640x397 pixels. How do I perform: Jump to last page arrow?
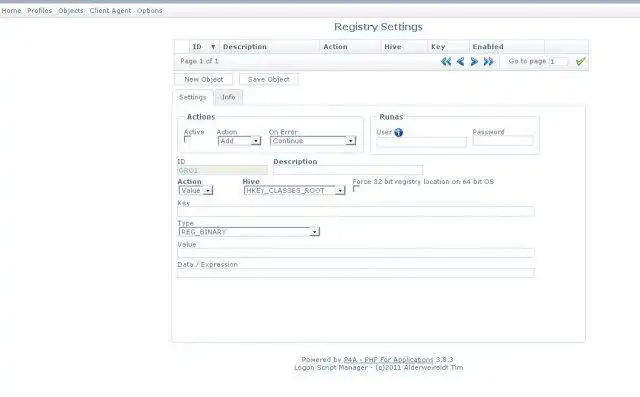pos(489,62)
